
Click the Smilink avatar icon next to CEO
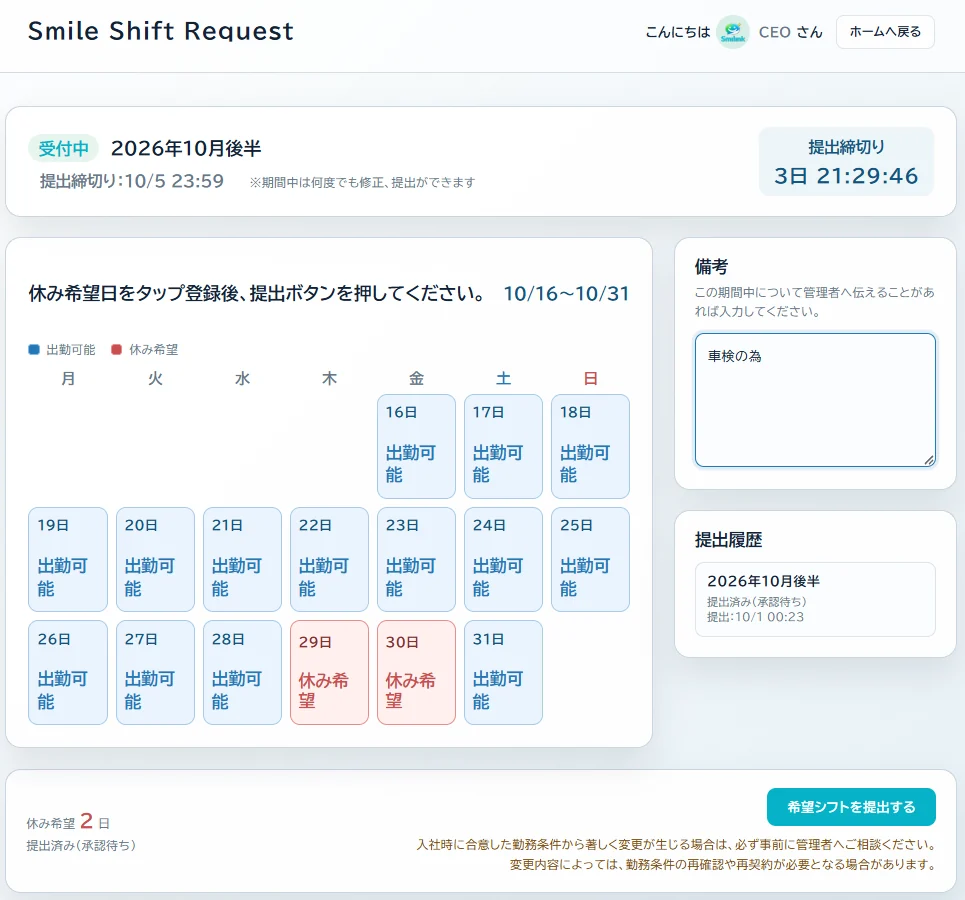(x=732, y=32)
